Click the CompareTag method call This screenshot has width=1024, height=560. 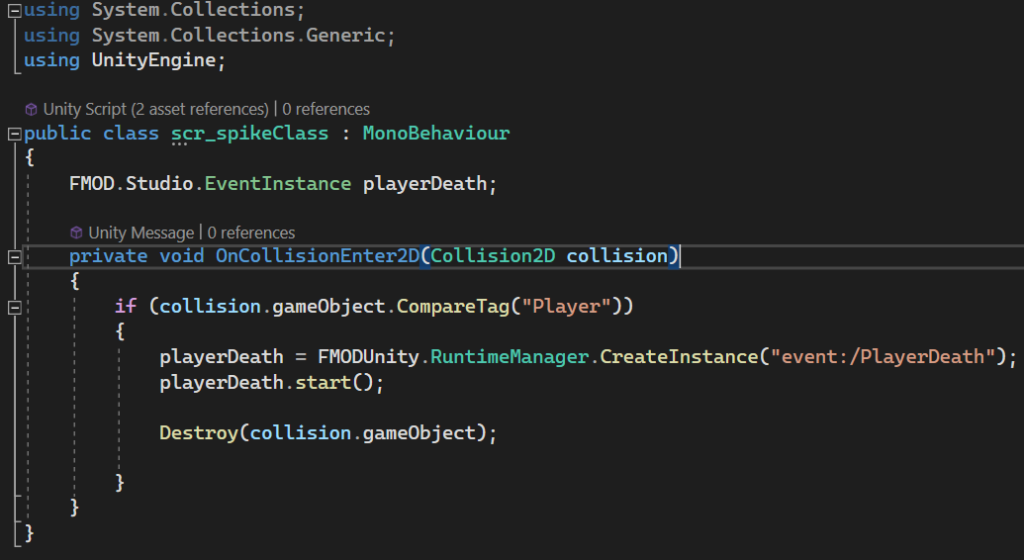click(x=448, y=306)
